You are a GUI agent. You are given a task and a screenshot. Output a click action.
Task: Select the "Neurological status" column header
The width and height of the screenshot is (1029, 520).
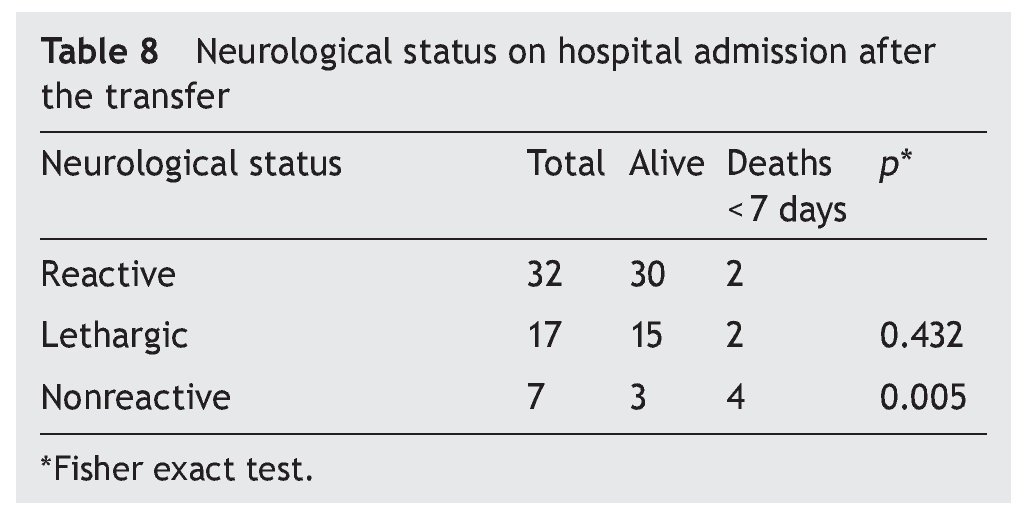pos(191,164)
